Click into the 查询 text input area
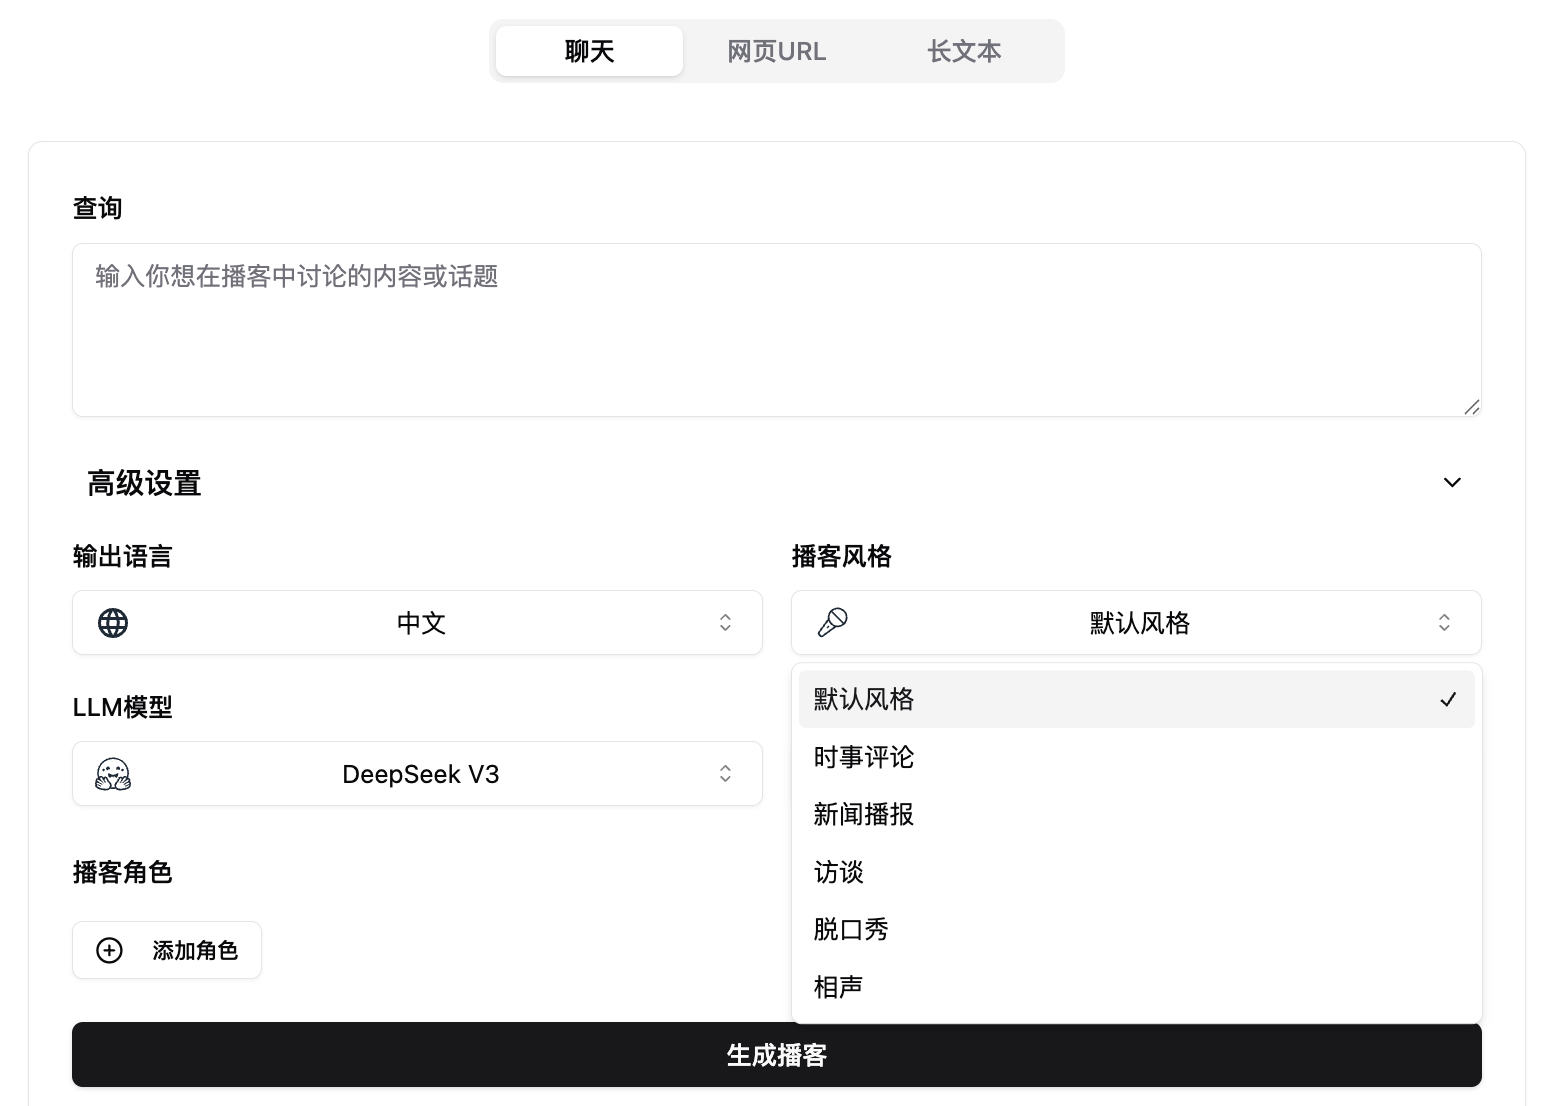The width and height of the screenshot is (1562, 1106). click(776, 330)
